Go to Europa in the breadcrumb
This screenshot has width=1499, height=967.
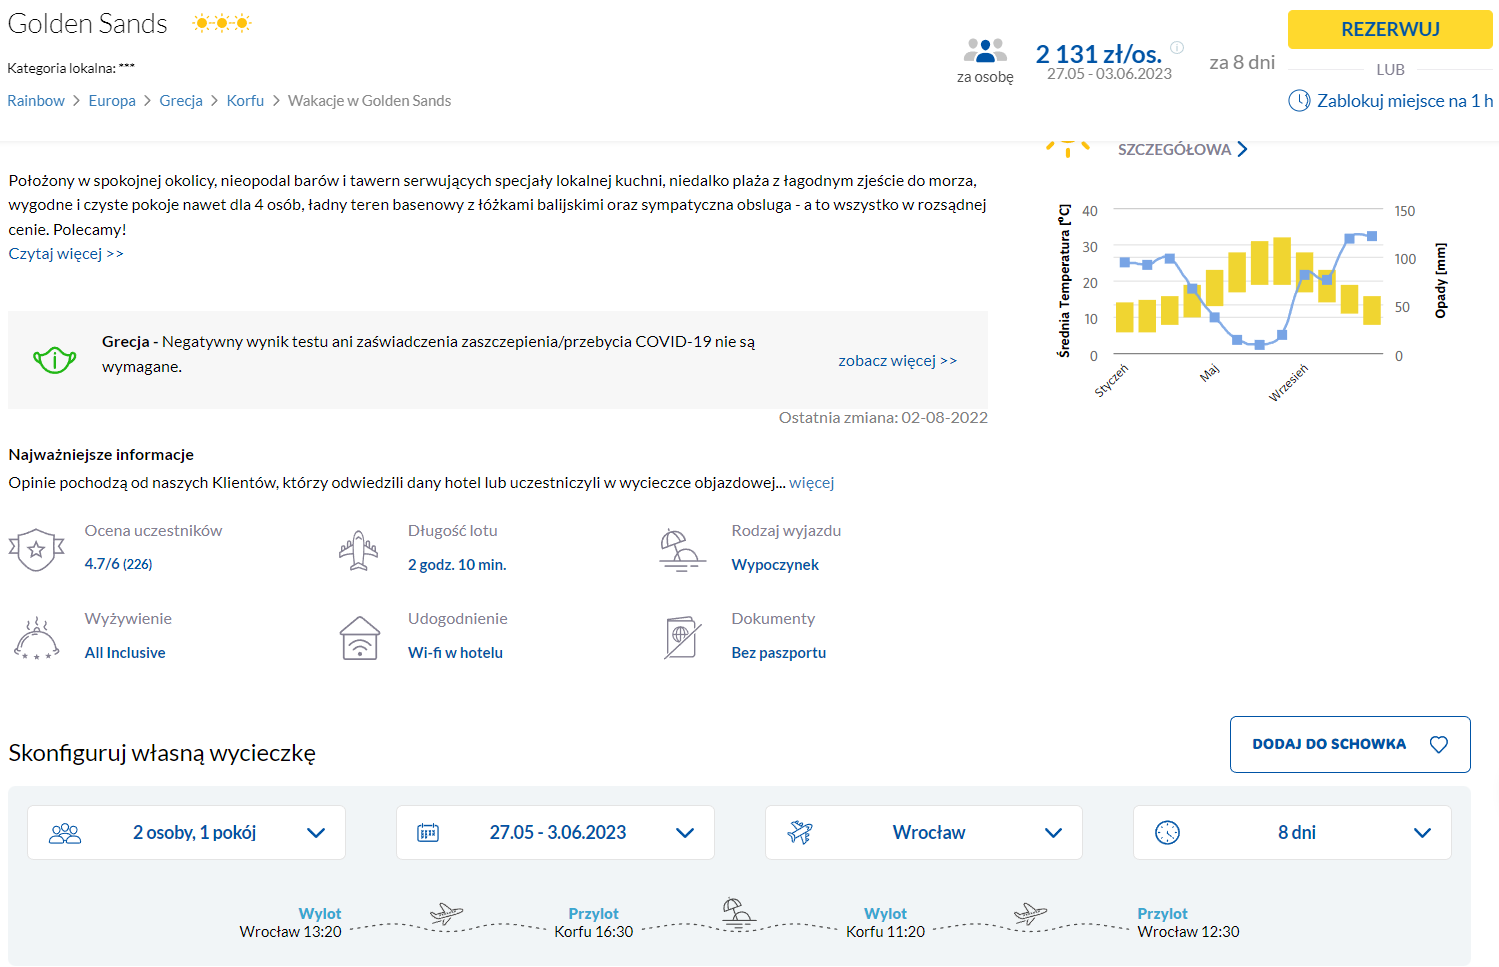[112, 101]
